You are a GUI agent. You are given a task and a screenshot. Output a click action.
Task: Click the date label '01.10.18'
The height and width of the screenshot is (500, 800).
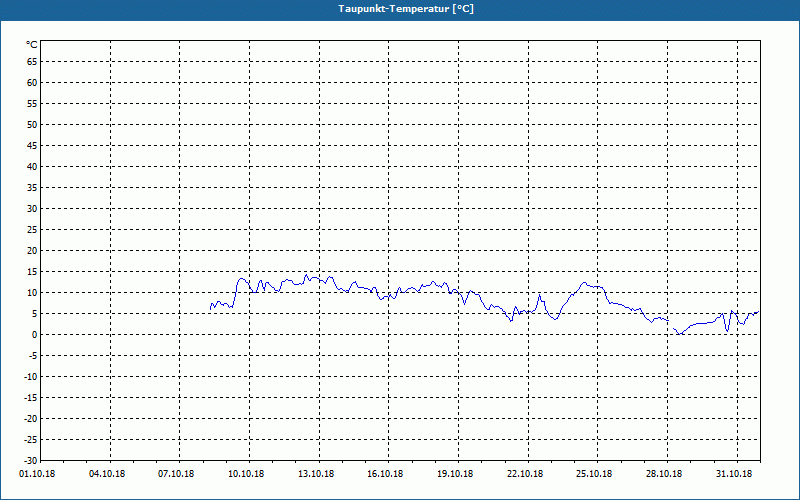[x=37, y=474]
